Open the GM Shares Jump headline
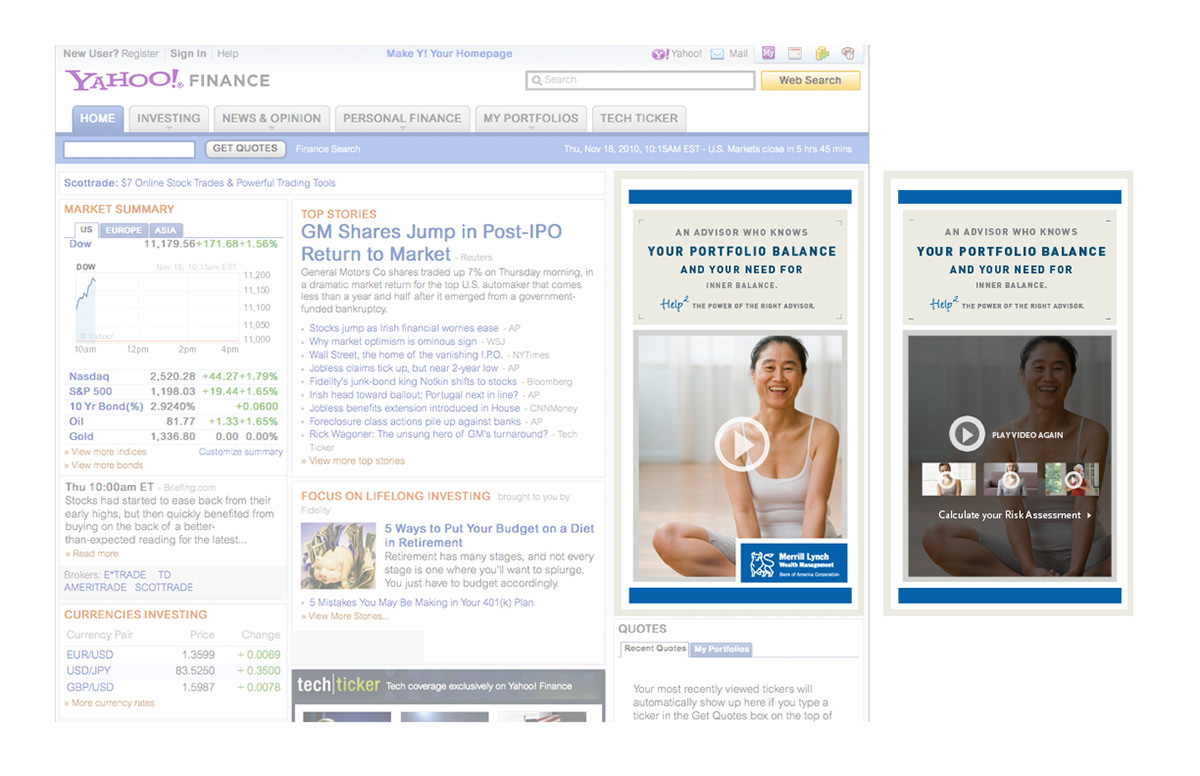 (431, 242)
